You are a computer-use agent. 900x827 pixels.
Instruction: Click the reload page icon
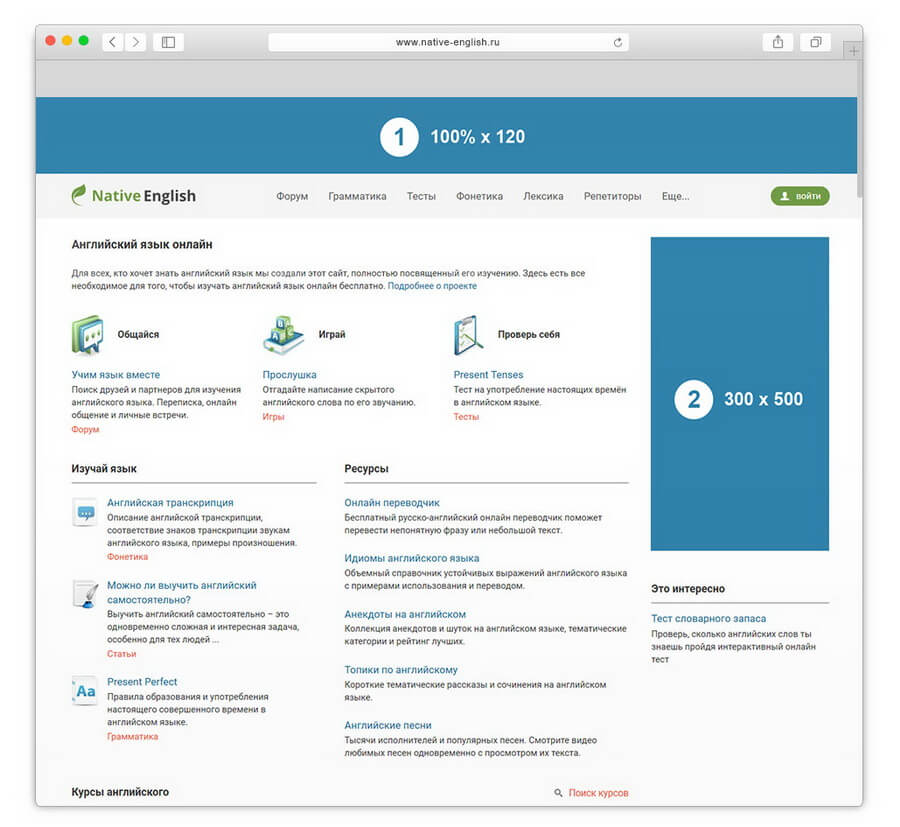617,42
